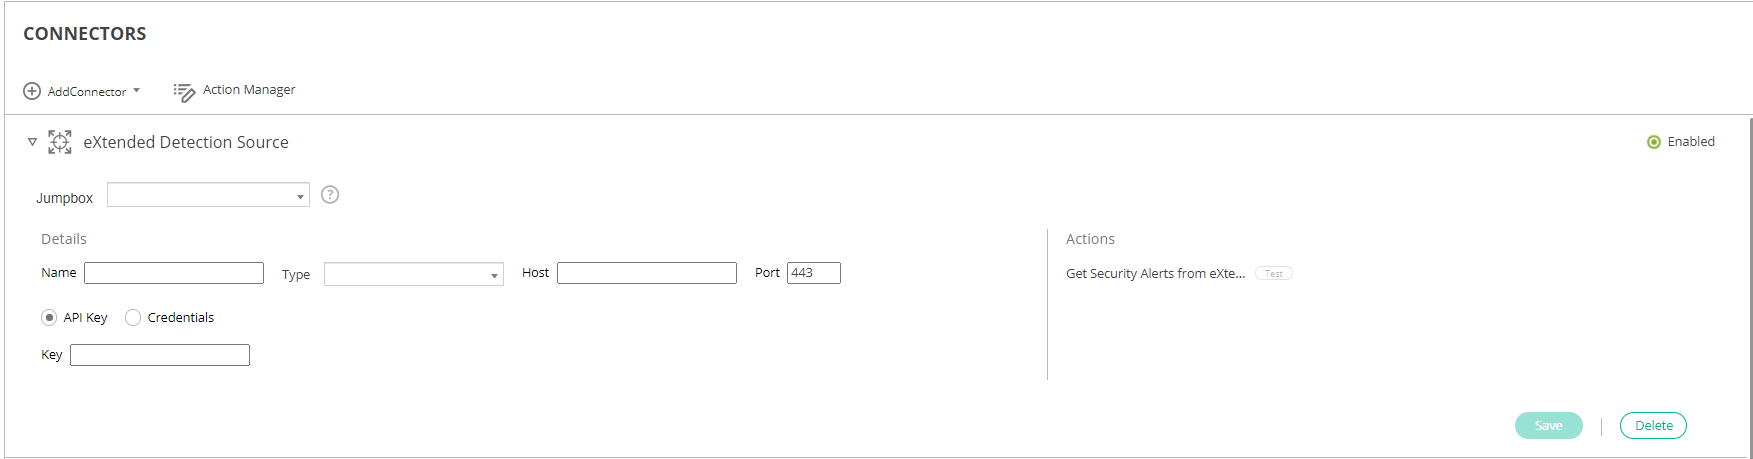Click the Port field showing 443

tap(813, 273)
